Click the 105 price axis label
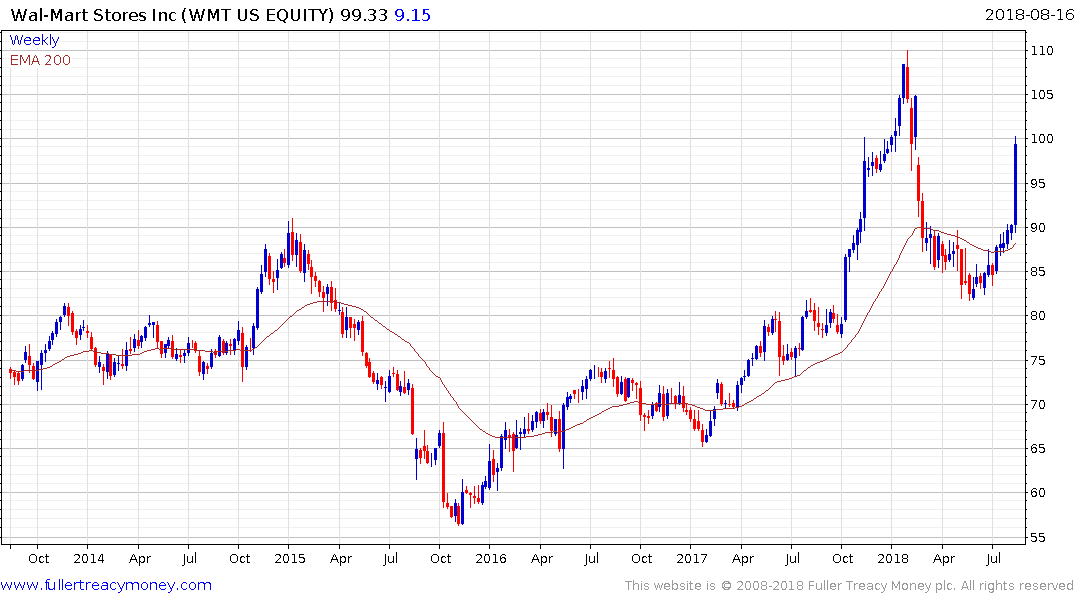 [1042, 95]
